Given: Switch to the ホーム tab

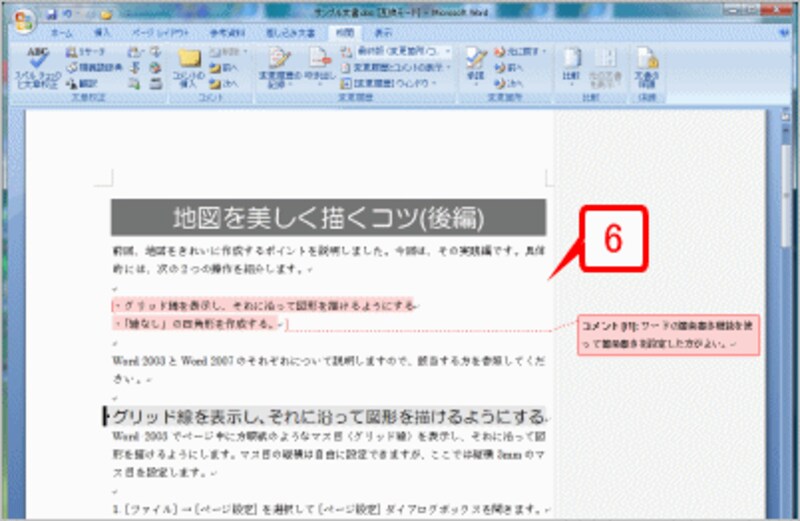Looking at the screenshot, I should click(61, 33).
